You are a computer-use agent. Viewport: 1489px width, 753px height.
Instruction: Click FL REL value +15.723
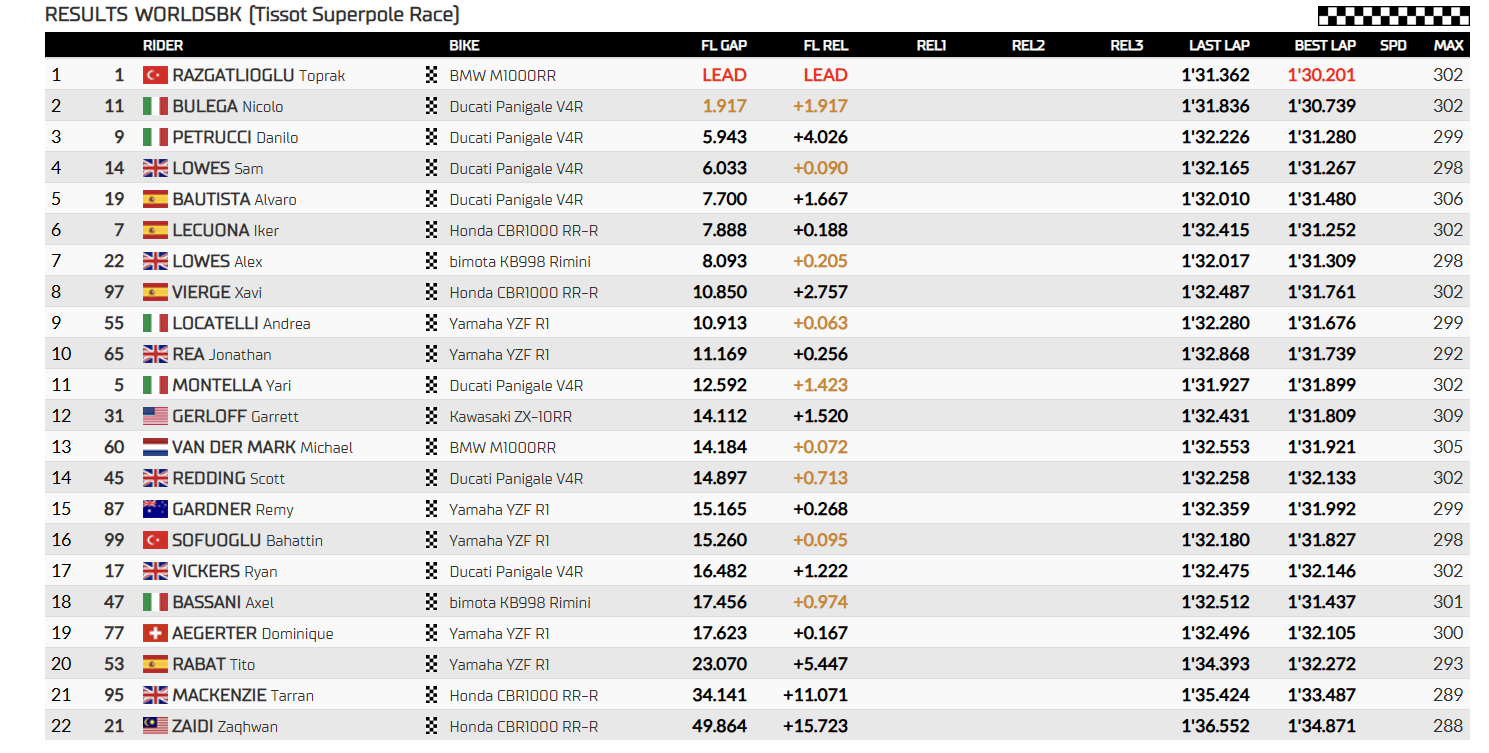pos(815,726)
